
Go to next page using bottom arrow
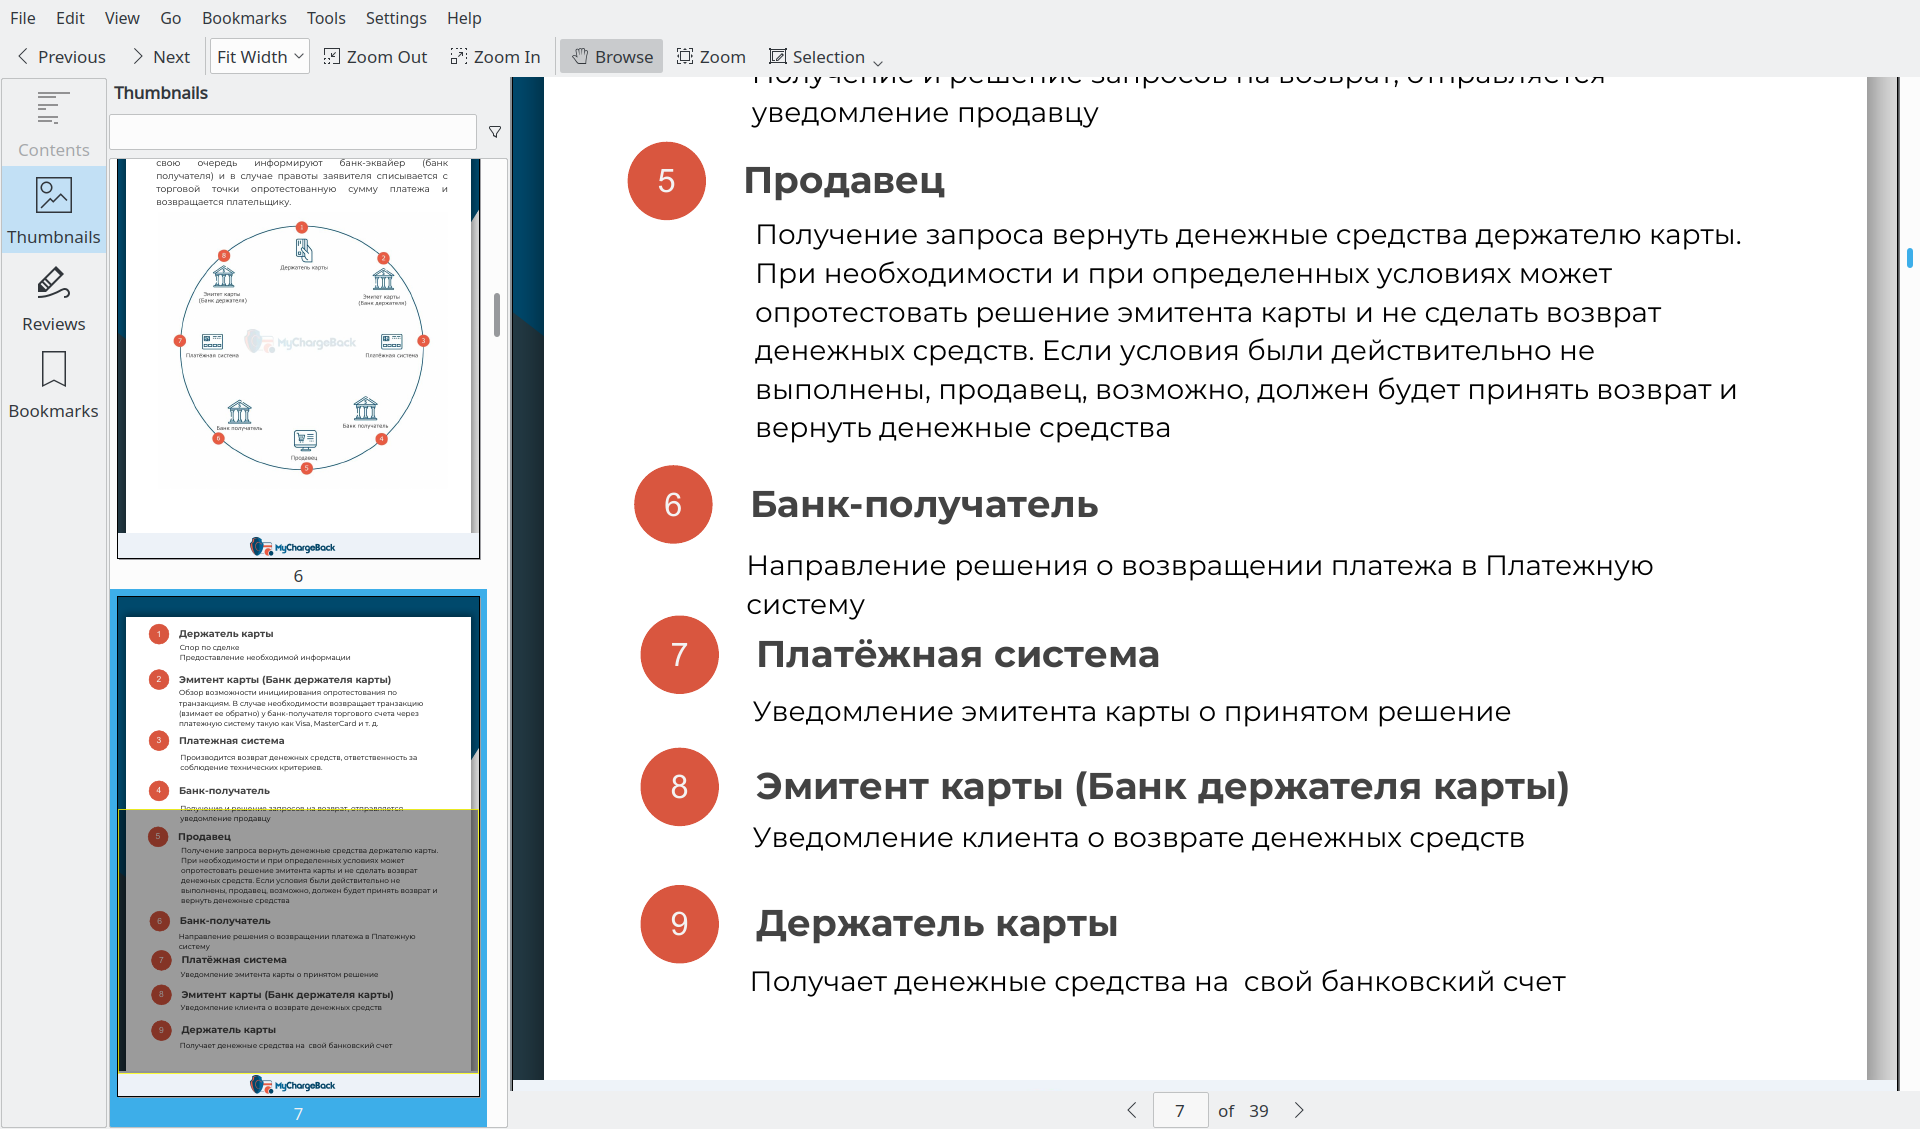pos(1299,1110)
